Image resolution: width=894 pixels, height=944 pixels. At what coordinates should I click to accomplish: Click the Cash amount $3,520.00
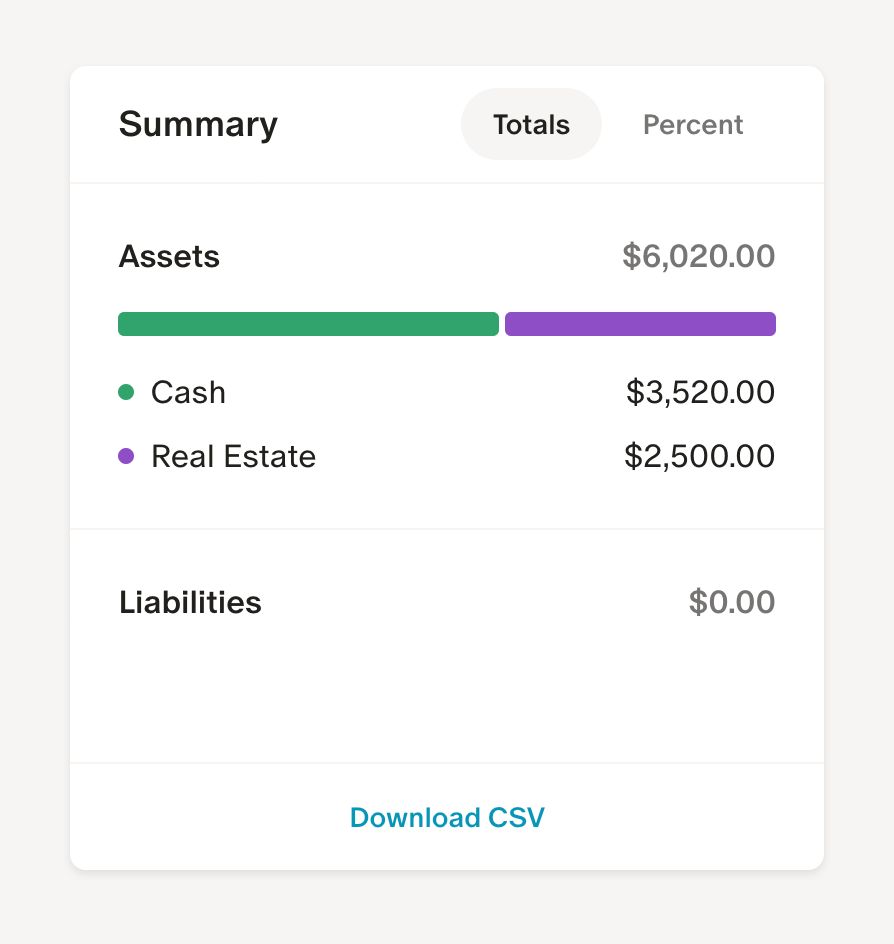tap(700, 392)
